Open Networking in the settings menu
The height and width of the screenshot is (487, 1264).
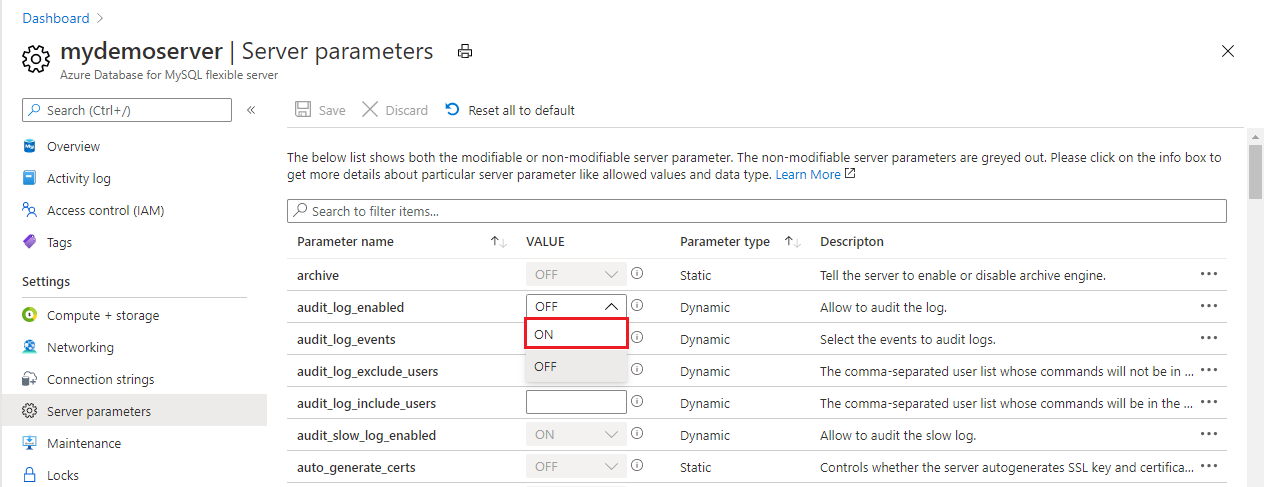[80, 347]
